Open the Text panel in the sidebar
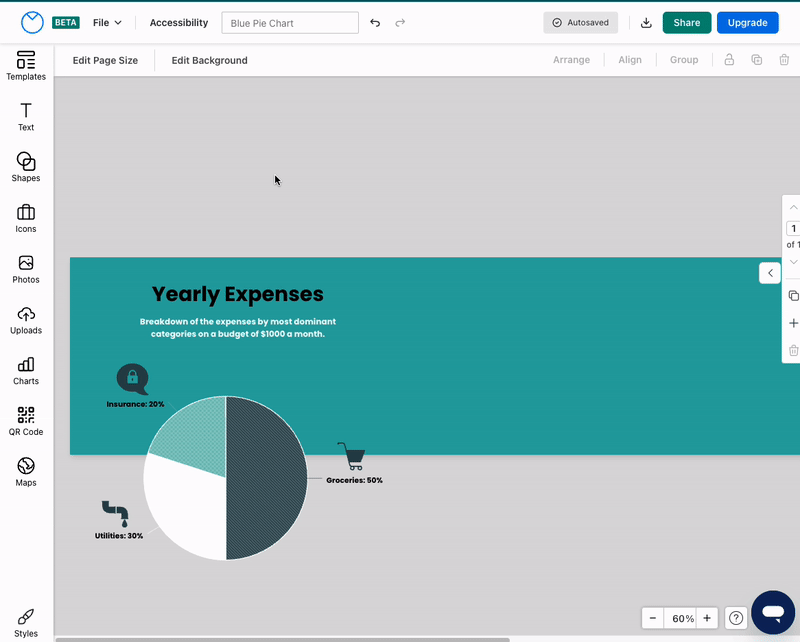Screen dimensions: 800x642 25,117
